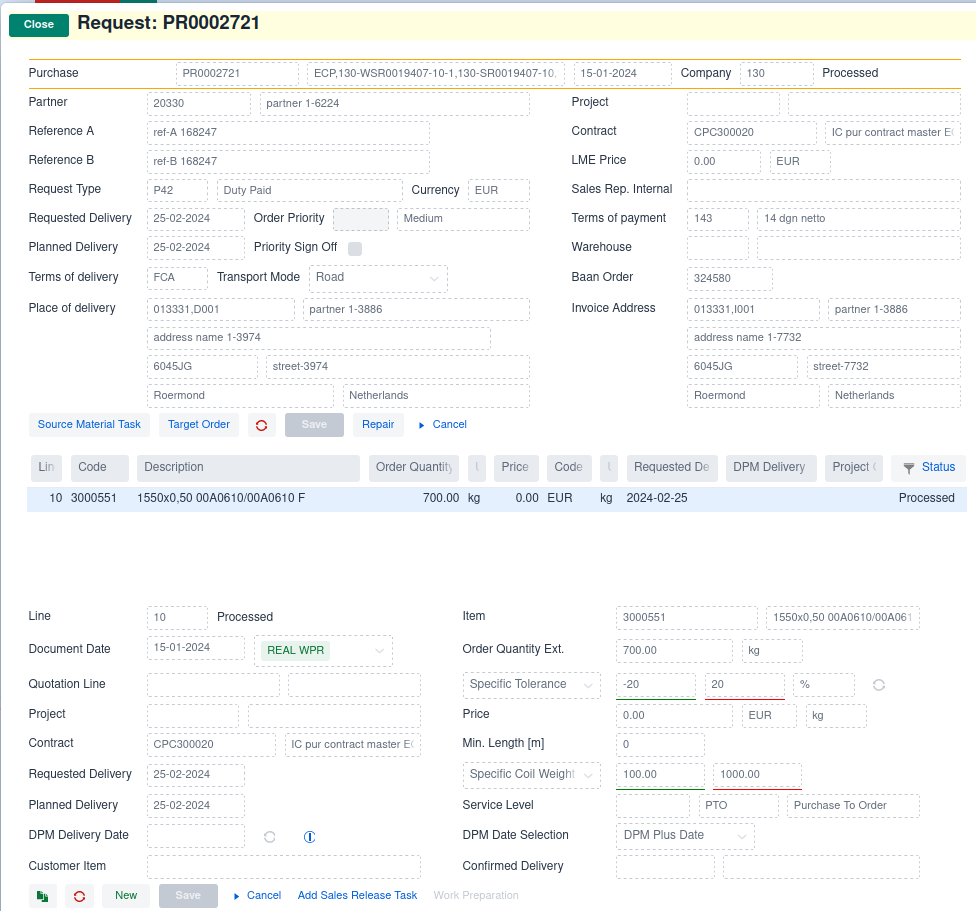
Task: Sort by the Code column header after Lin
Action: pos(100,468)
